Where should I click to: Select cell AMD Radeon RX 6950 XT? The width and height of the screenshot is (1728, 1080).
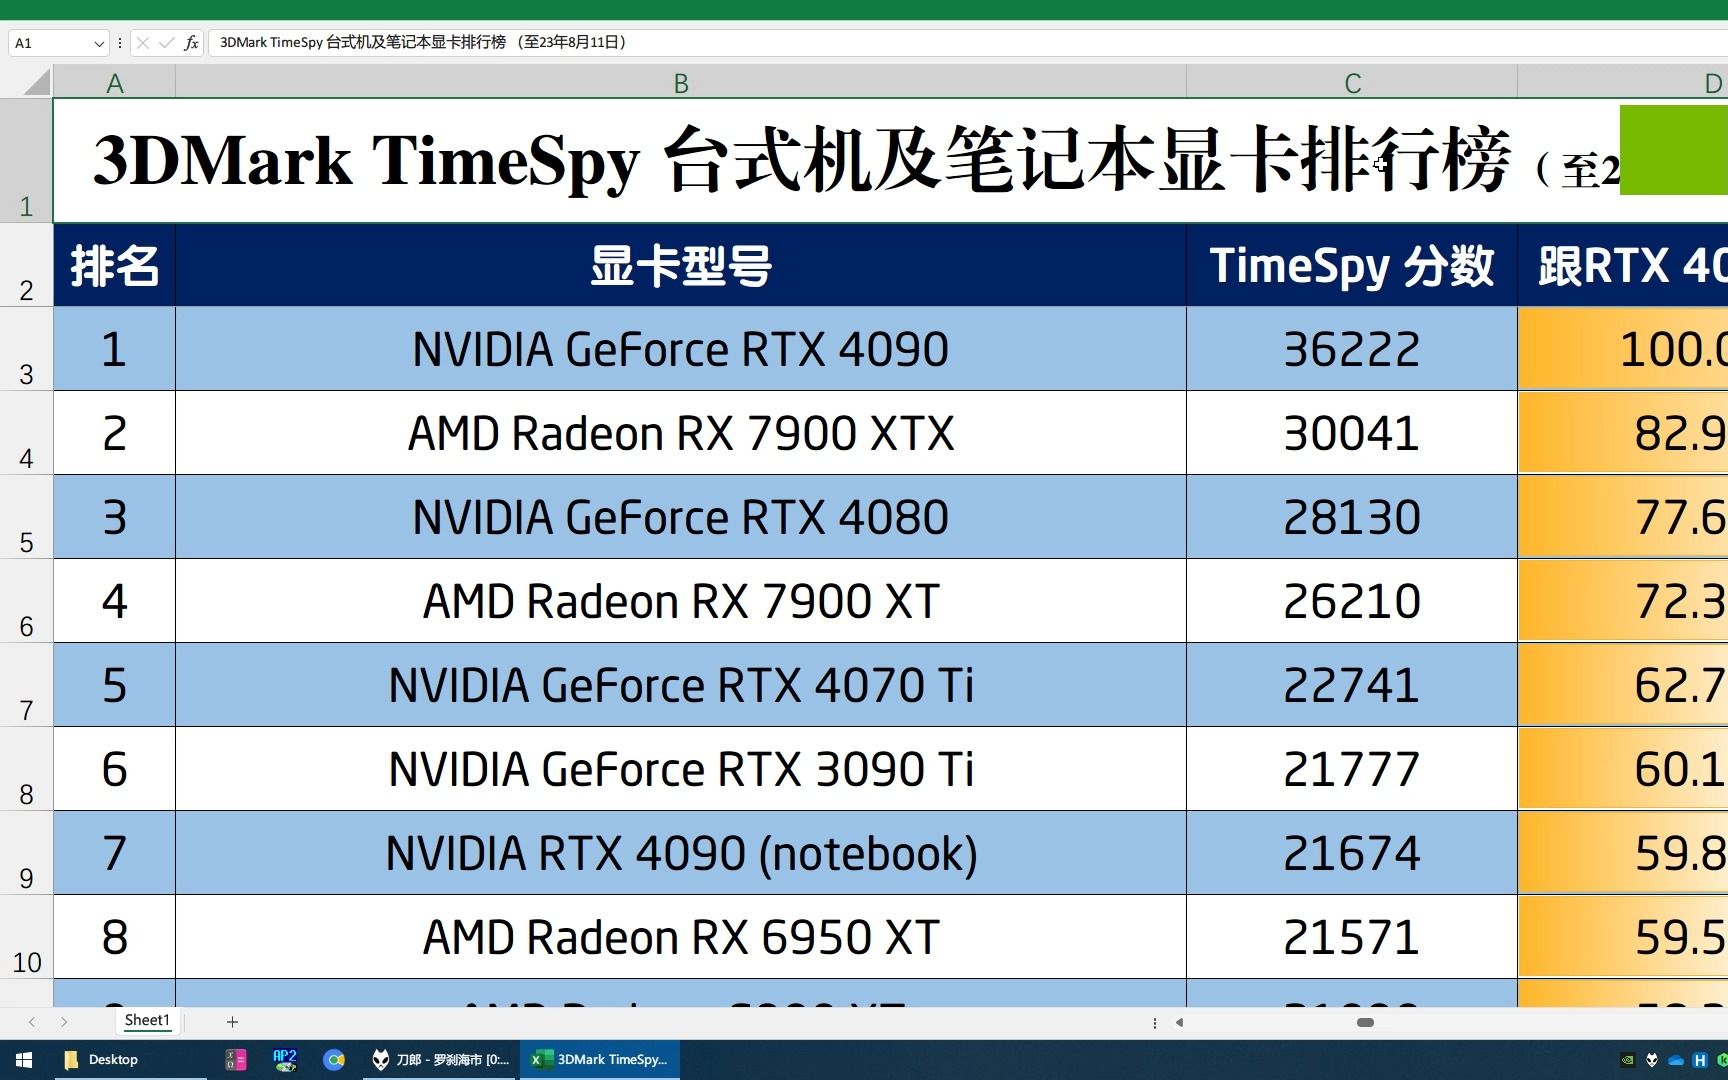(681, 937)
